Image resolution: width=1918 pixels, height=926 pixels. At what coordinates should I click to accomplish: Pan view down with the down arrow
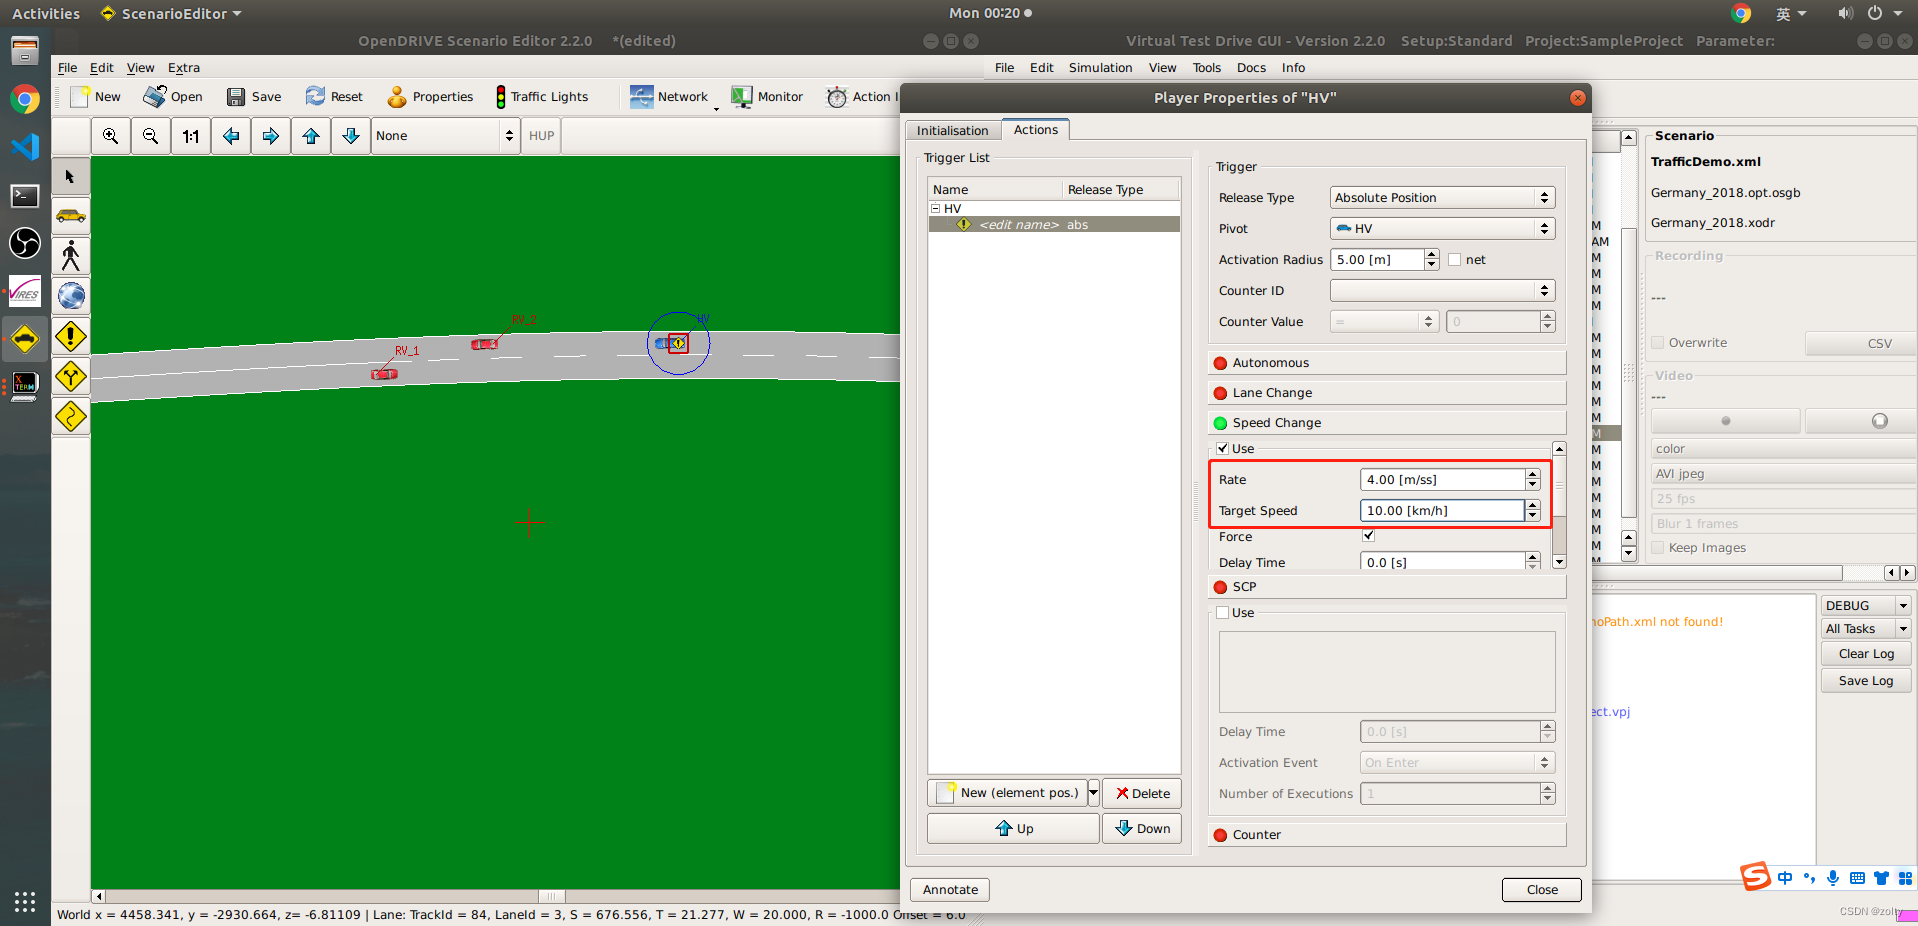(x=351, y=136)
